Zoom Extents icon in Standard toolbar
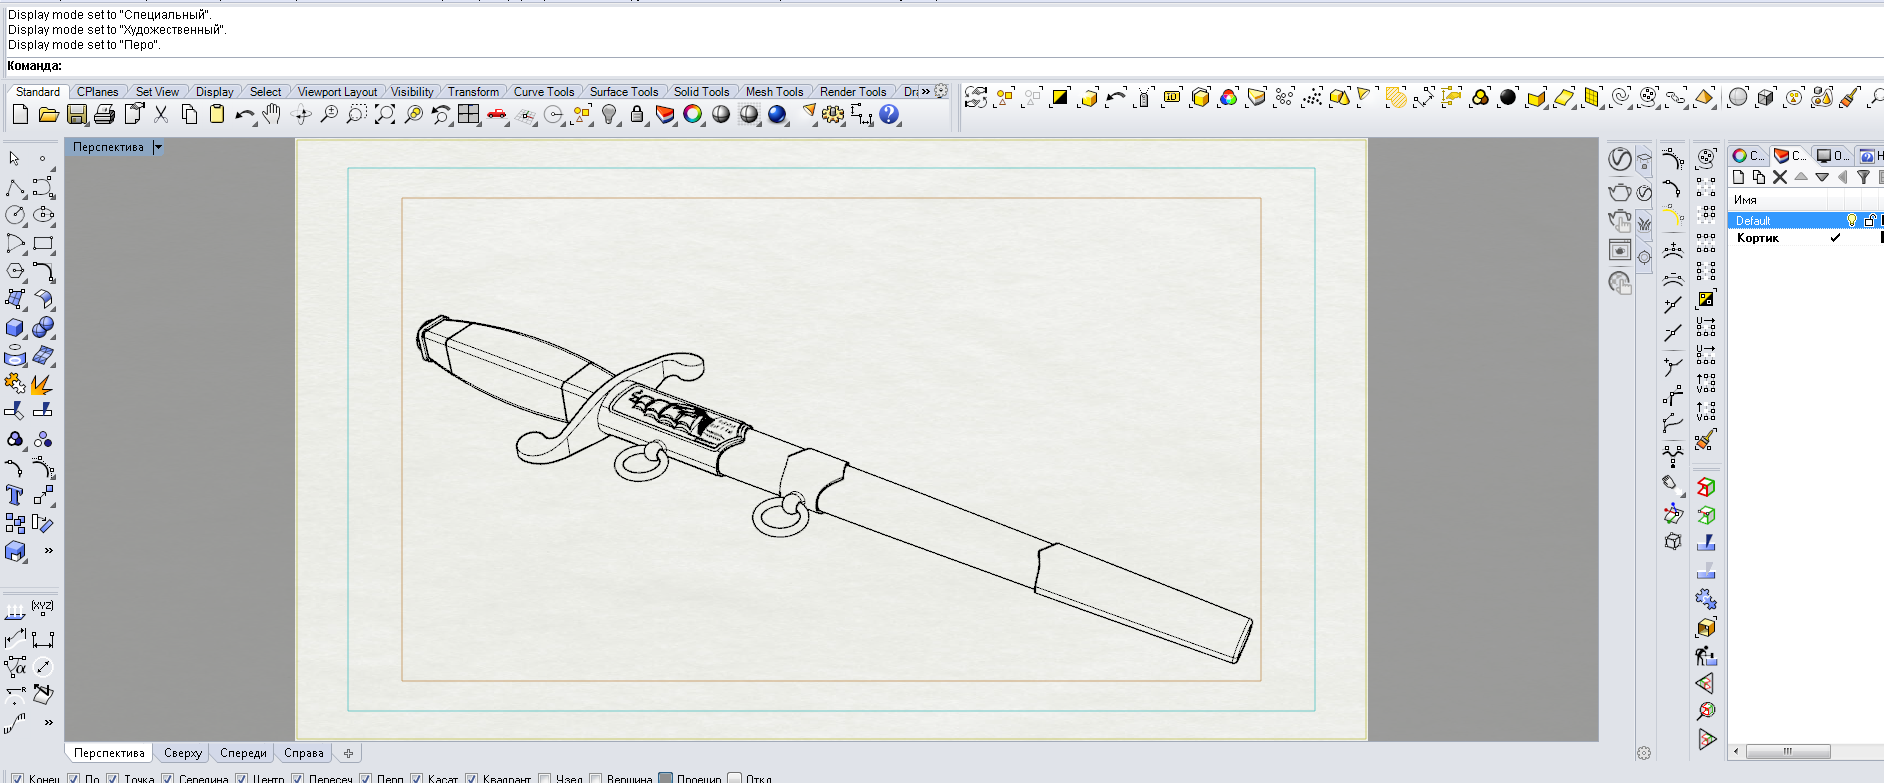 385,115
